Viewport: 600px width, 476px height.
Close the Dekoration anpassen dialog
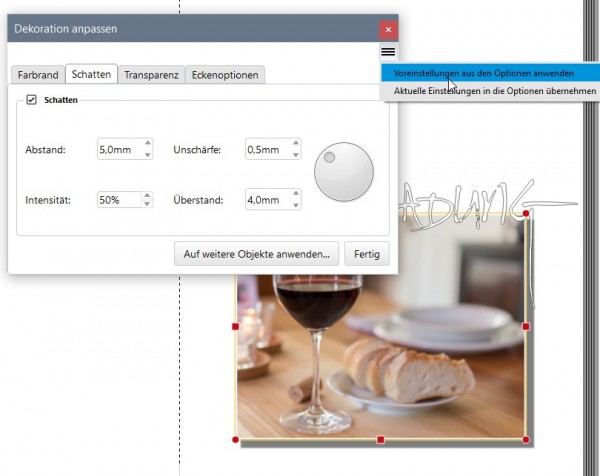click(x=388, y=29)
